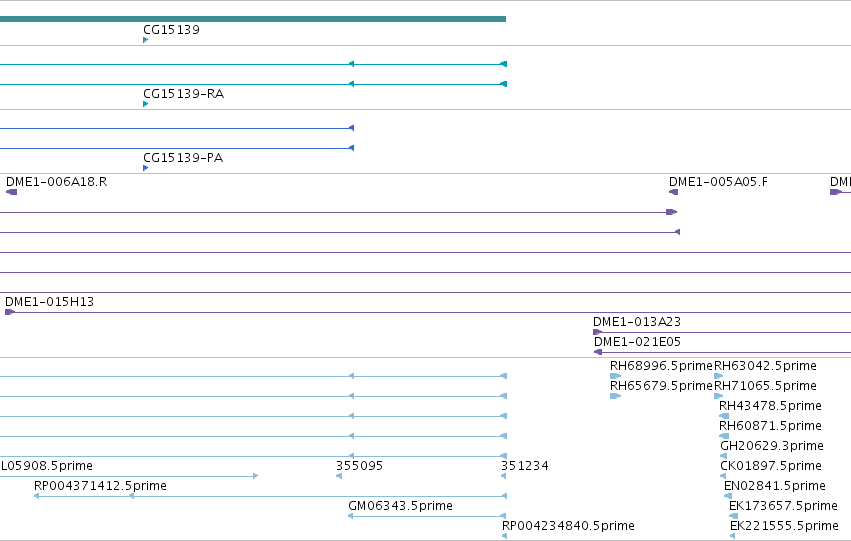Click the RH68996.5prime EST arrow
Screen dimensions: 851x541
point(615,376)
